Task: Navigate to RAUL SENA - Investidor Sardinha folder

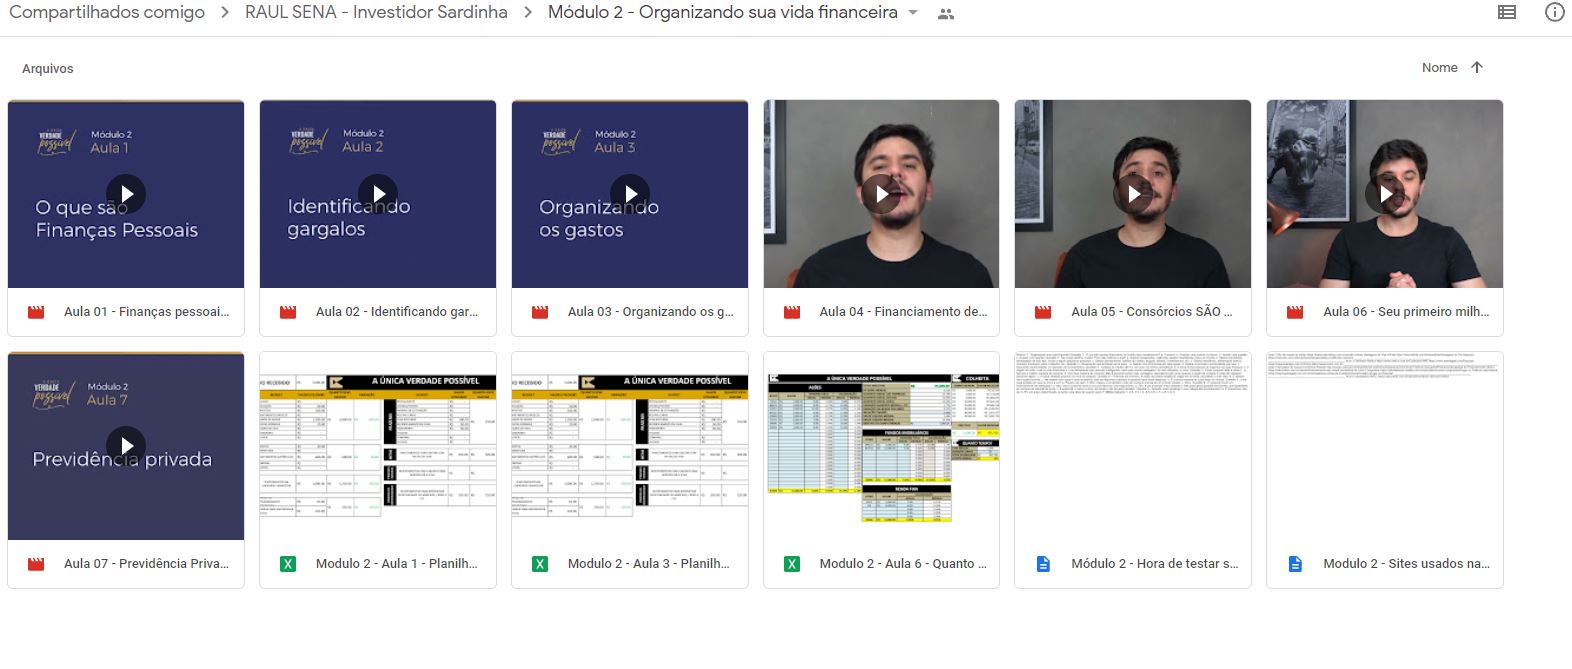Action: coord(376,13)
